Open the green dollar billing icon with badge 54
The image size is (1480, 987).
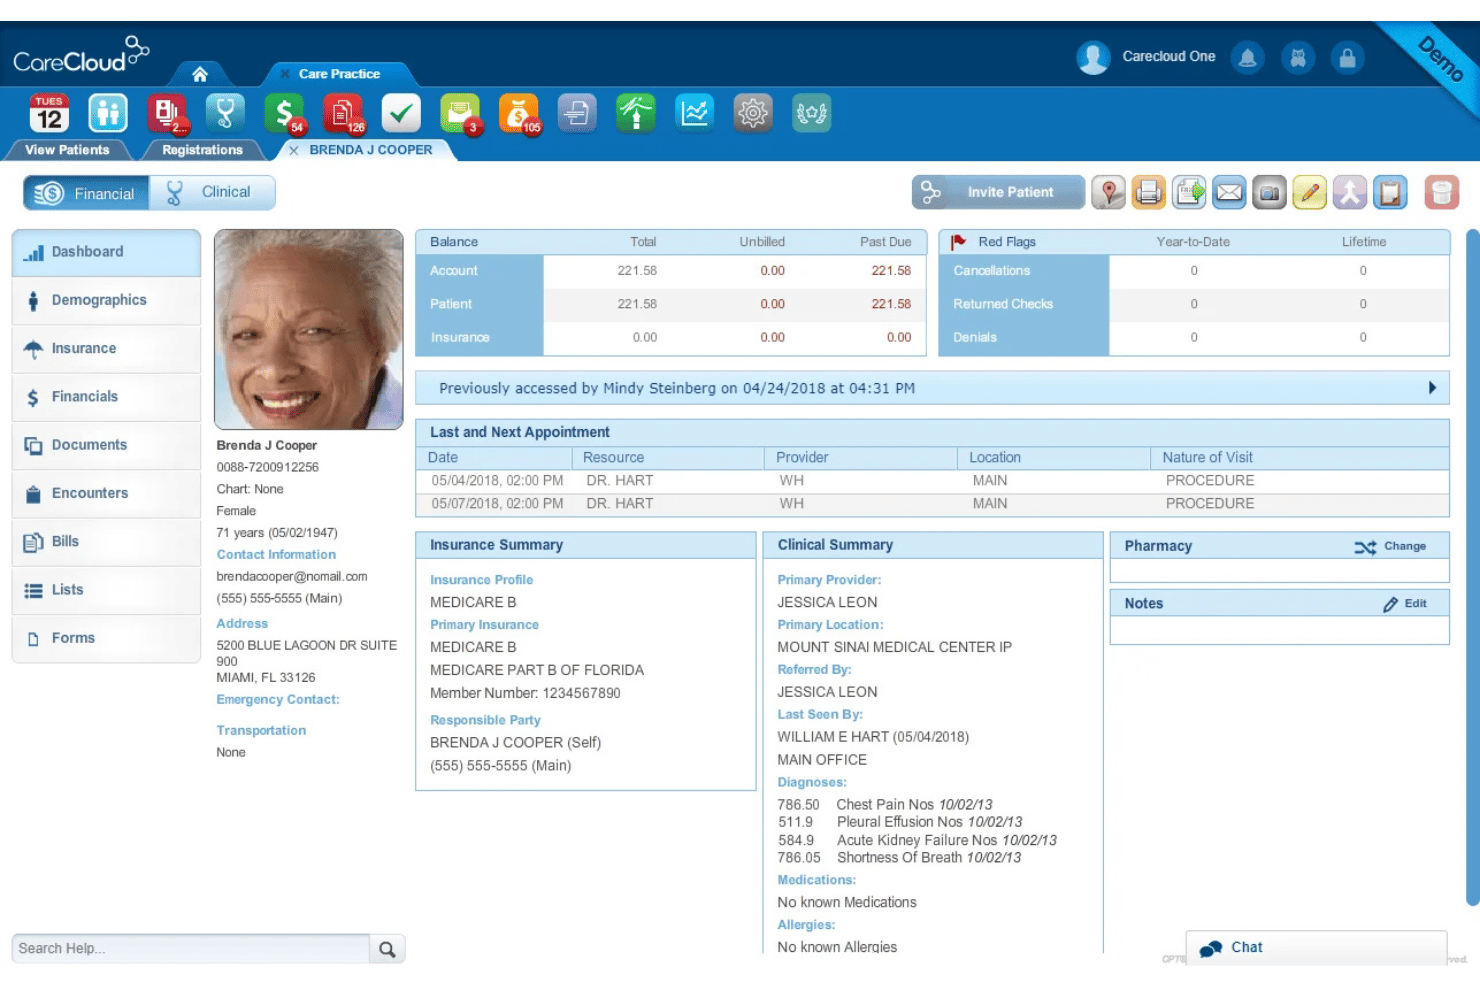pos(284,113)
